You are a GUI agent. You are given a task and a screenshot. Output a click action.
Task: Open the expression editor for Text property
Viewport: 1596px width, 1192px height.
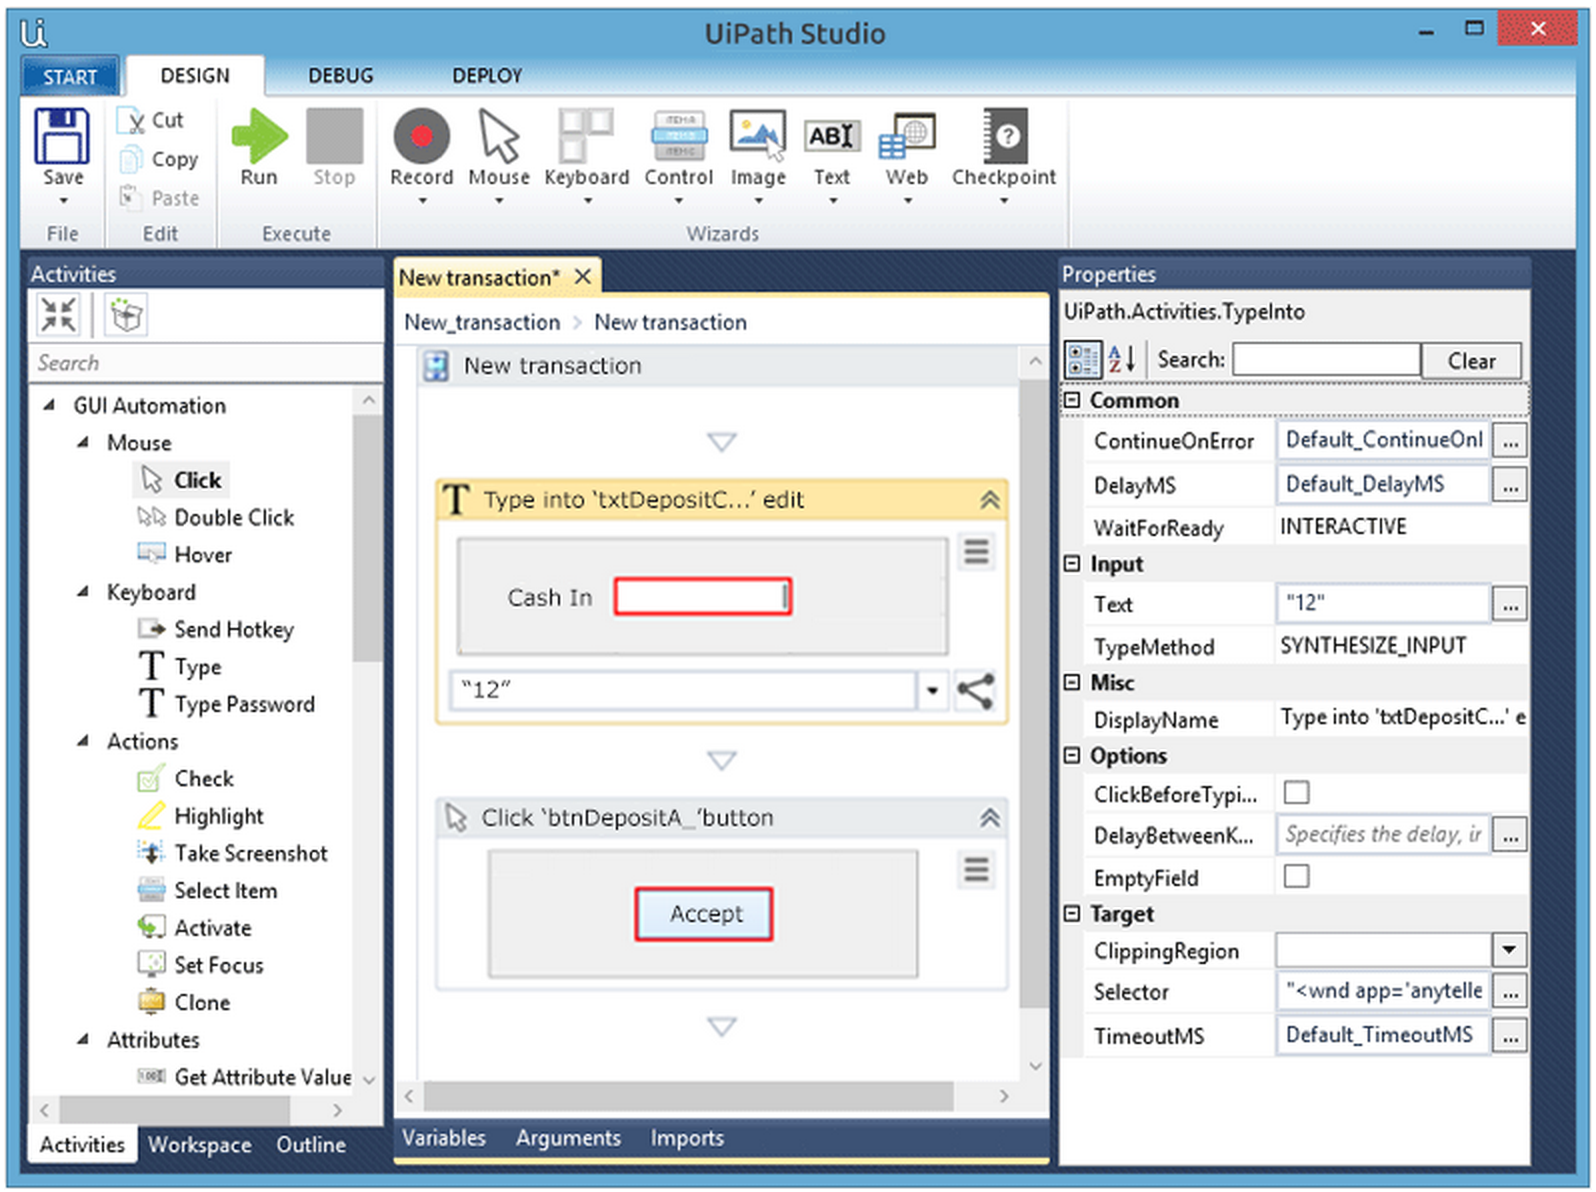tap(1509, 603)
